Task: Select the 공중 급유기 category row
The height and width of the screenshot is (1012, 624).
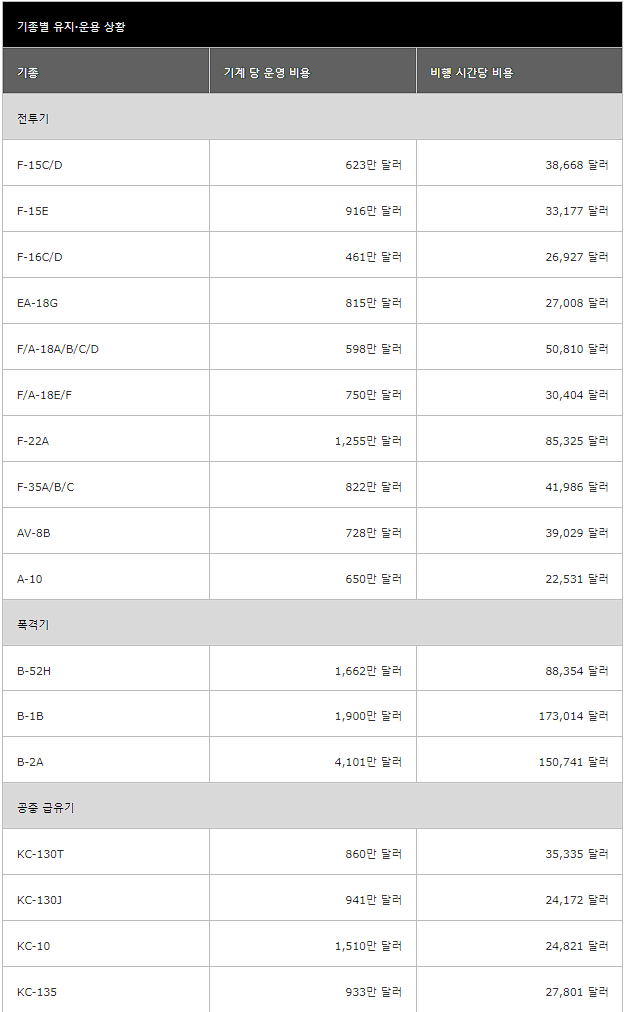Action: [46, 807]
